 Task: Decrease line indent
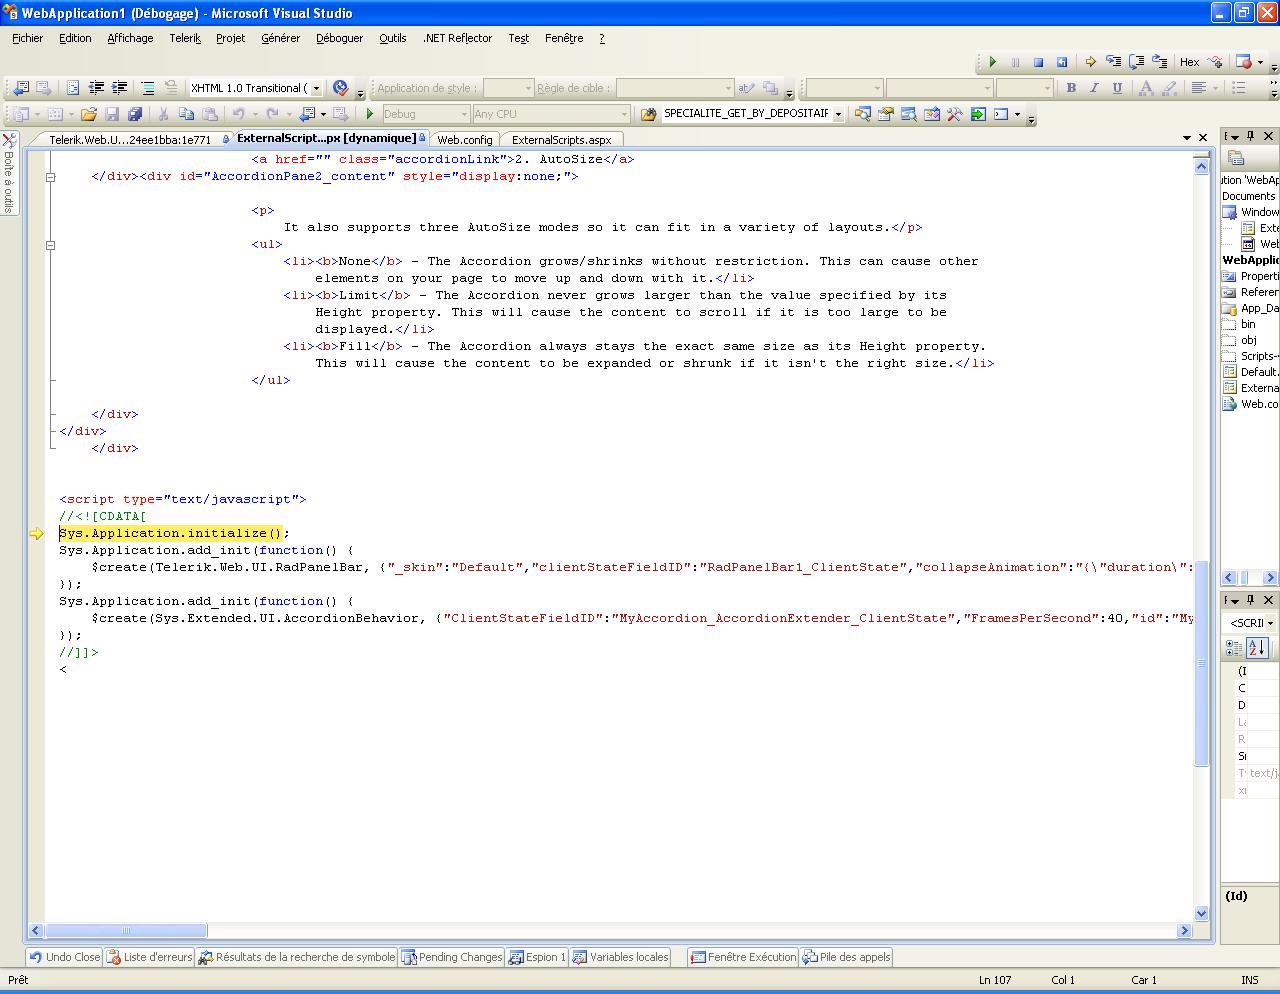point(96,88)
